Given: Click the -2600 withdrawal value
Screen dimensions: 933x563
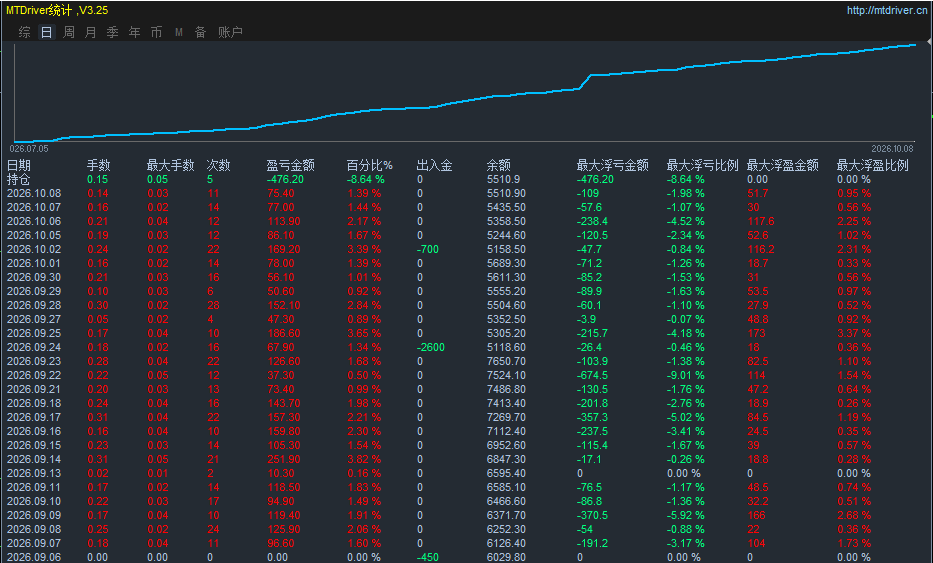Looking at the screenshot, I should [430, 347].
